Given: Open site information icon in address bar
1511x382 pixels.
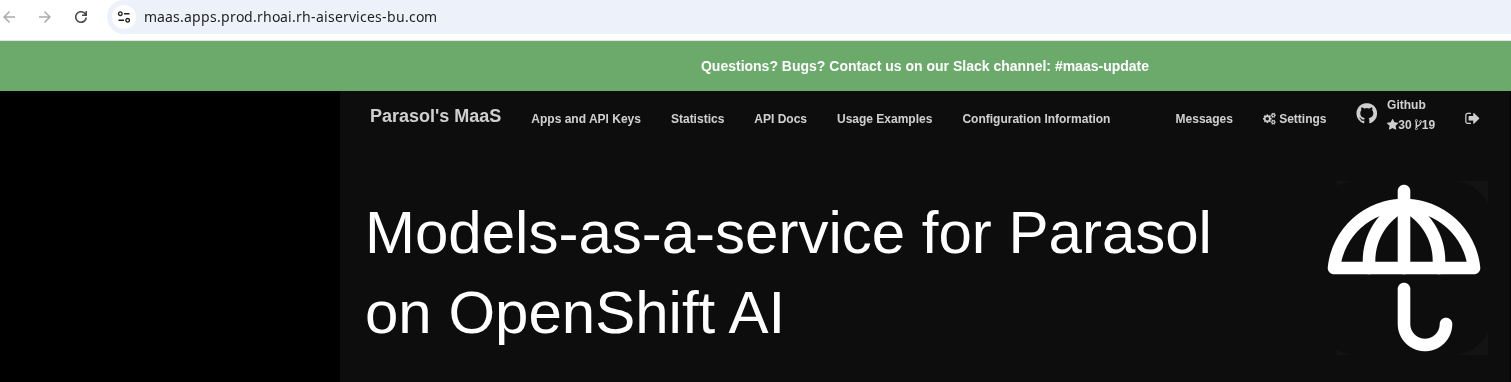Looking at the screenshot, I should tap(124, 17).
